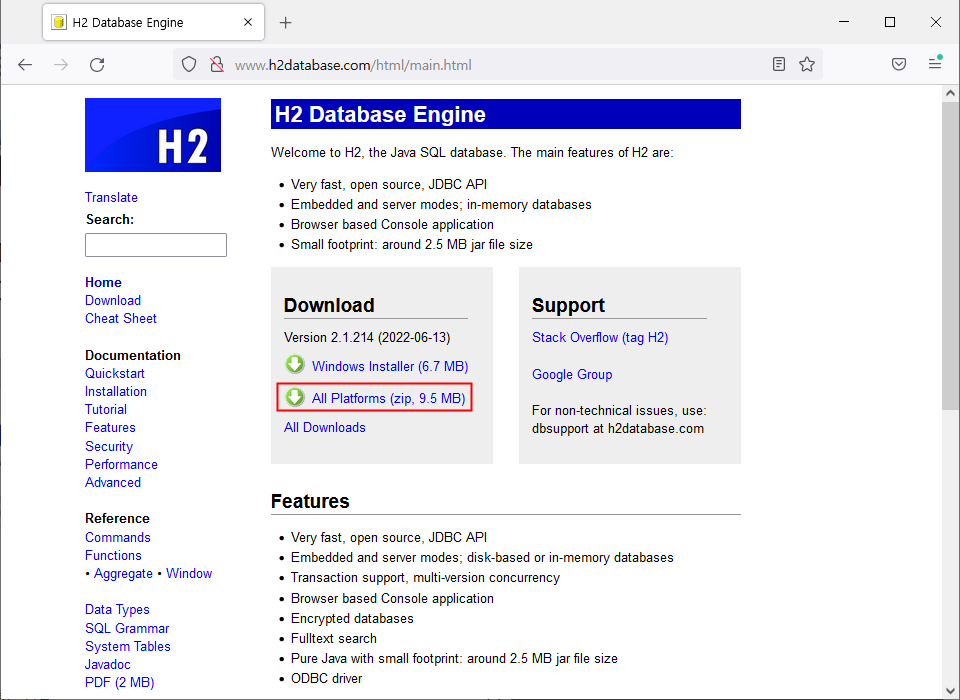Bookmark this page with the star icon

click(807, 64)
